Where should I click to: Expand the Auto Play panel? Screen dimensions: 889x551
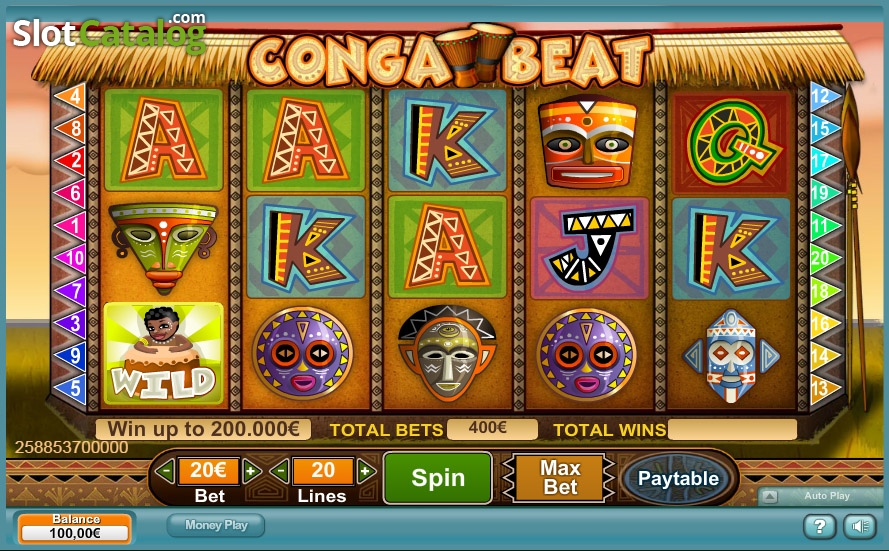pos(769,497)
